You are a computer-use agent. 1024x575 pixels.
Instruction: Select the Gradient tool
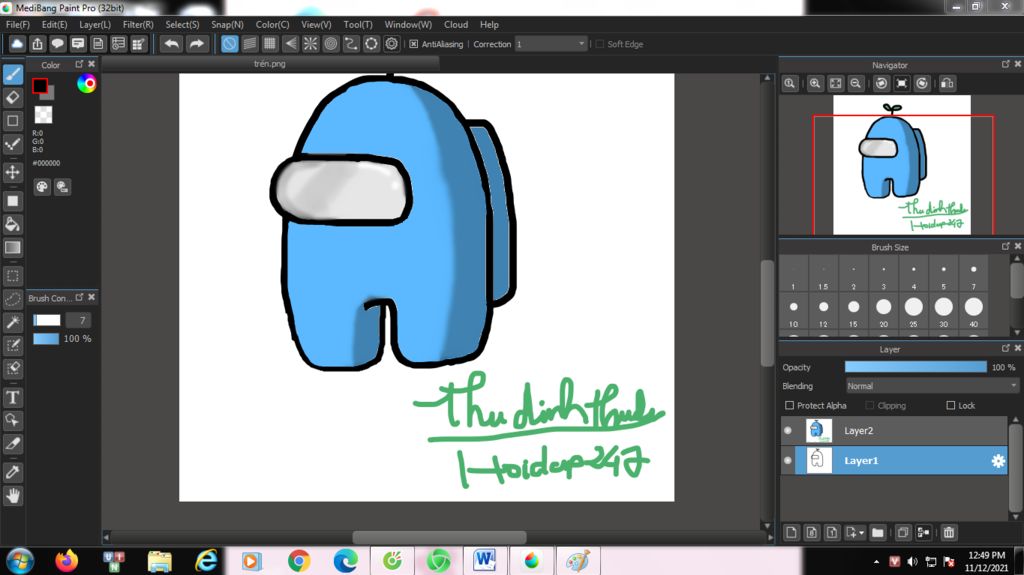(x=13, y=248)
